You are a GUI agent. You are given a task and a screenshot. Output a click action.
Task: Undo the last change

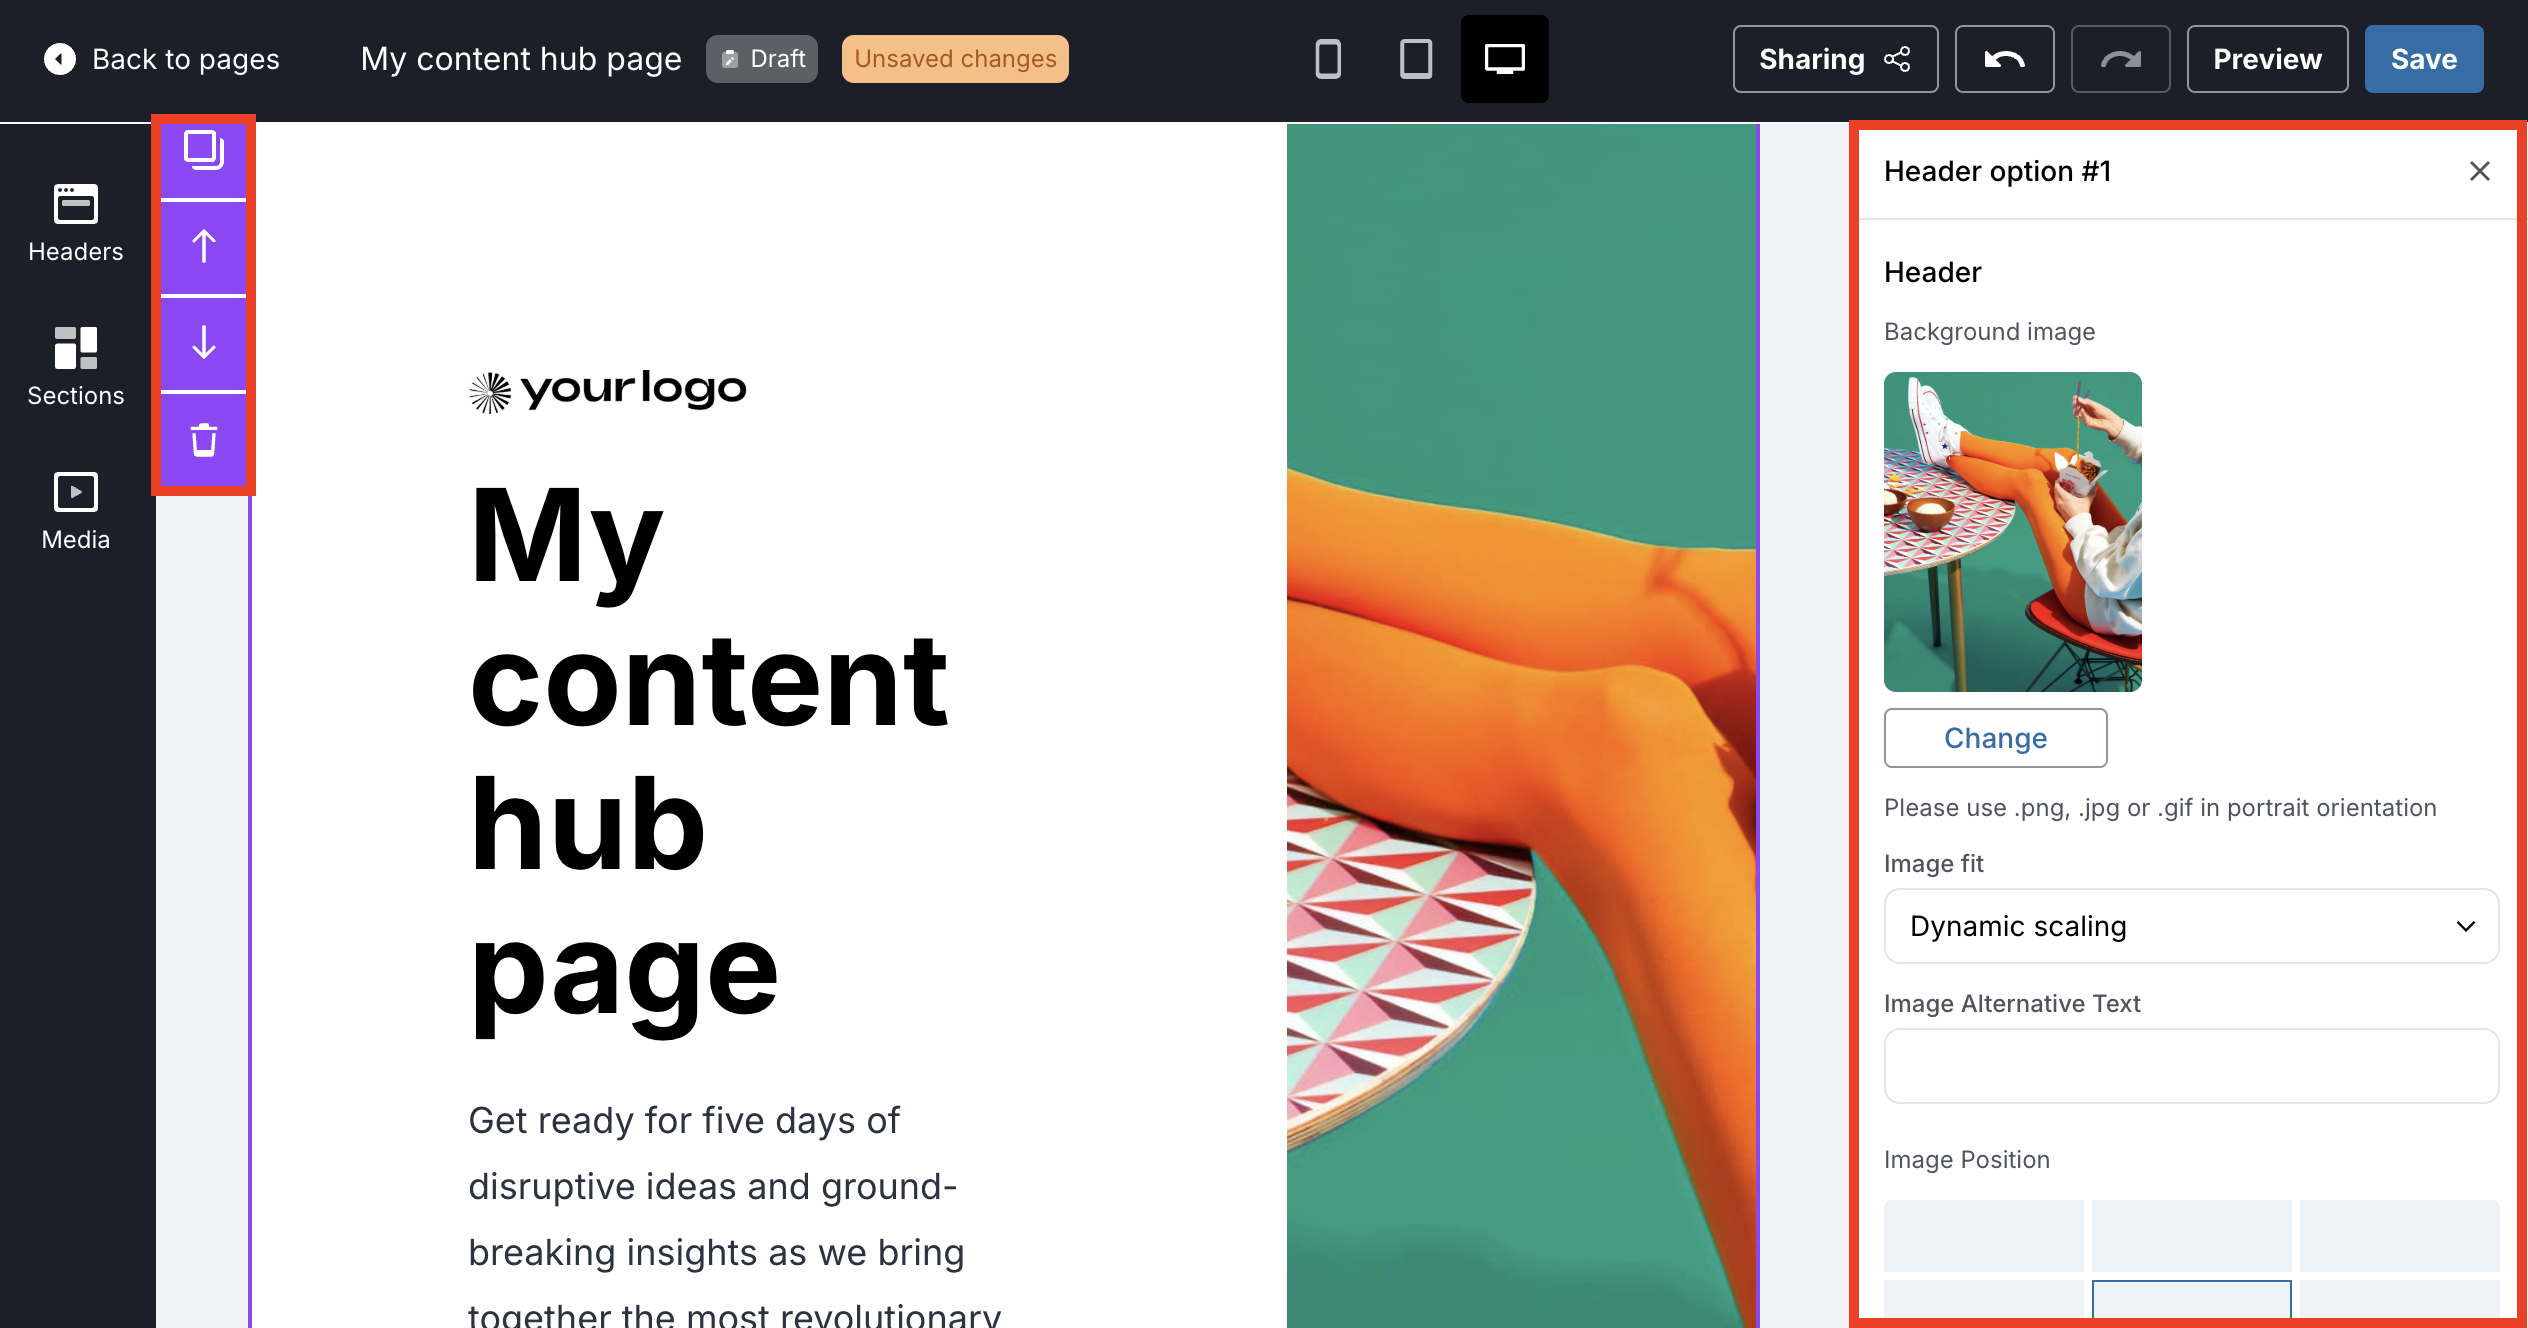tap(2004, 59)
